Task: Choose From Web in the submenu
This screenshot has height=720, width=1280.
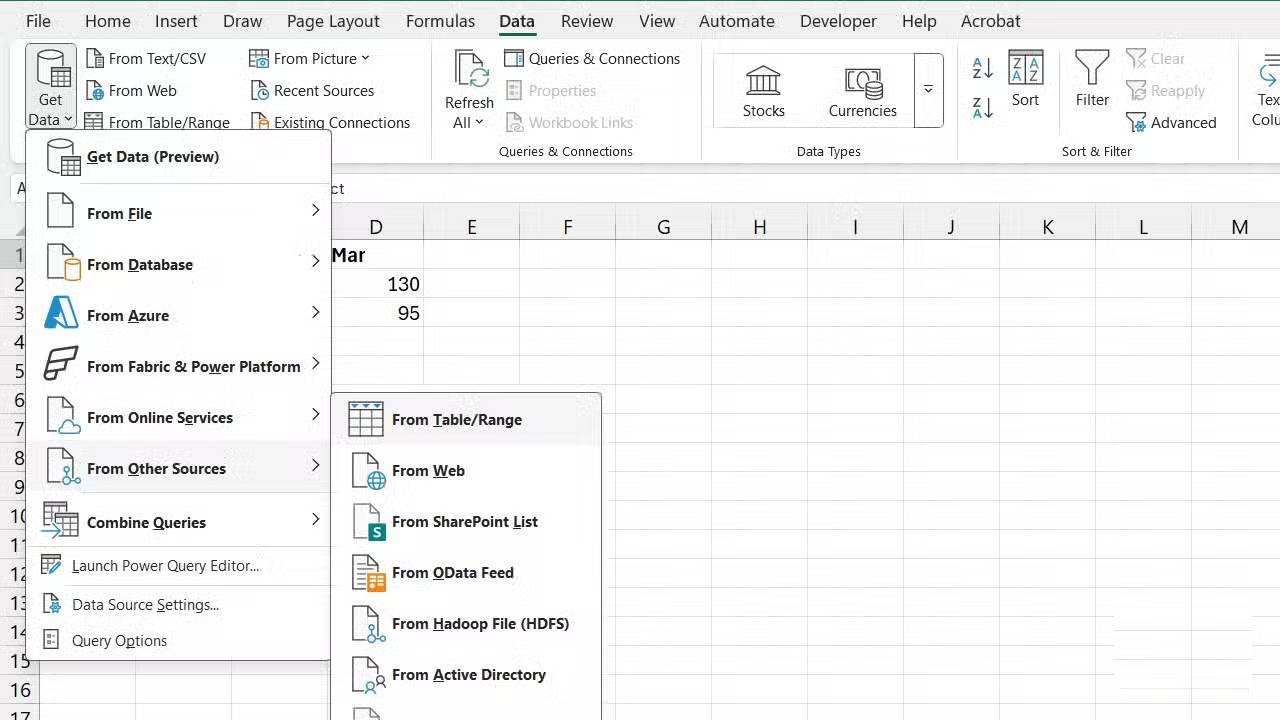Action: (466, 471)
